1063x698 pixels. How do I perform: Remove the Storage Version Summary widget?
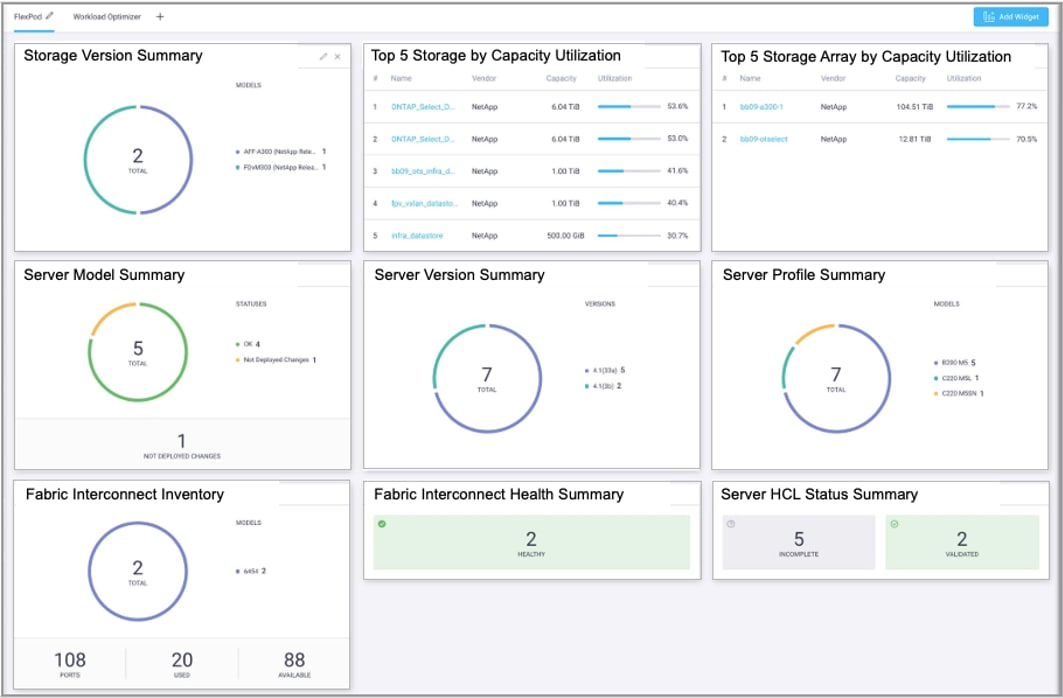point(338,57)
